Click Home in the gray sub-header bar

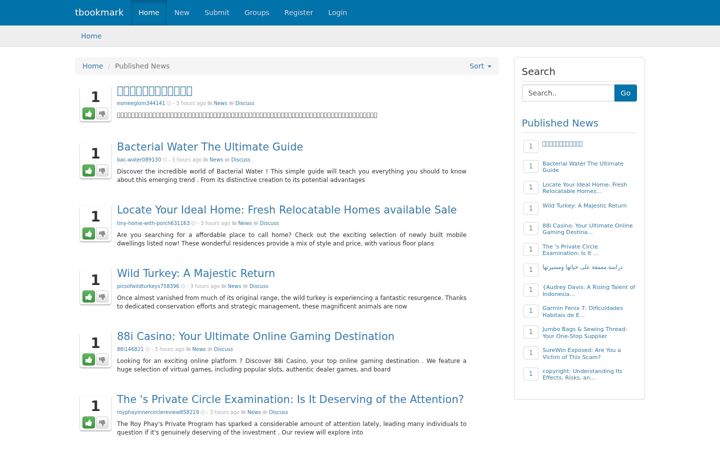pyautogui.click(x=91, y=36)
